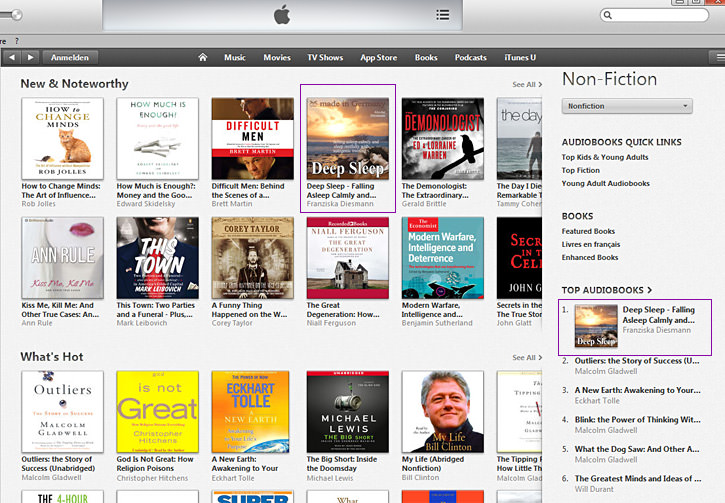
Task: Click the Apple logo in display
Action: 282,15
